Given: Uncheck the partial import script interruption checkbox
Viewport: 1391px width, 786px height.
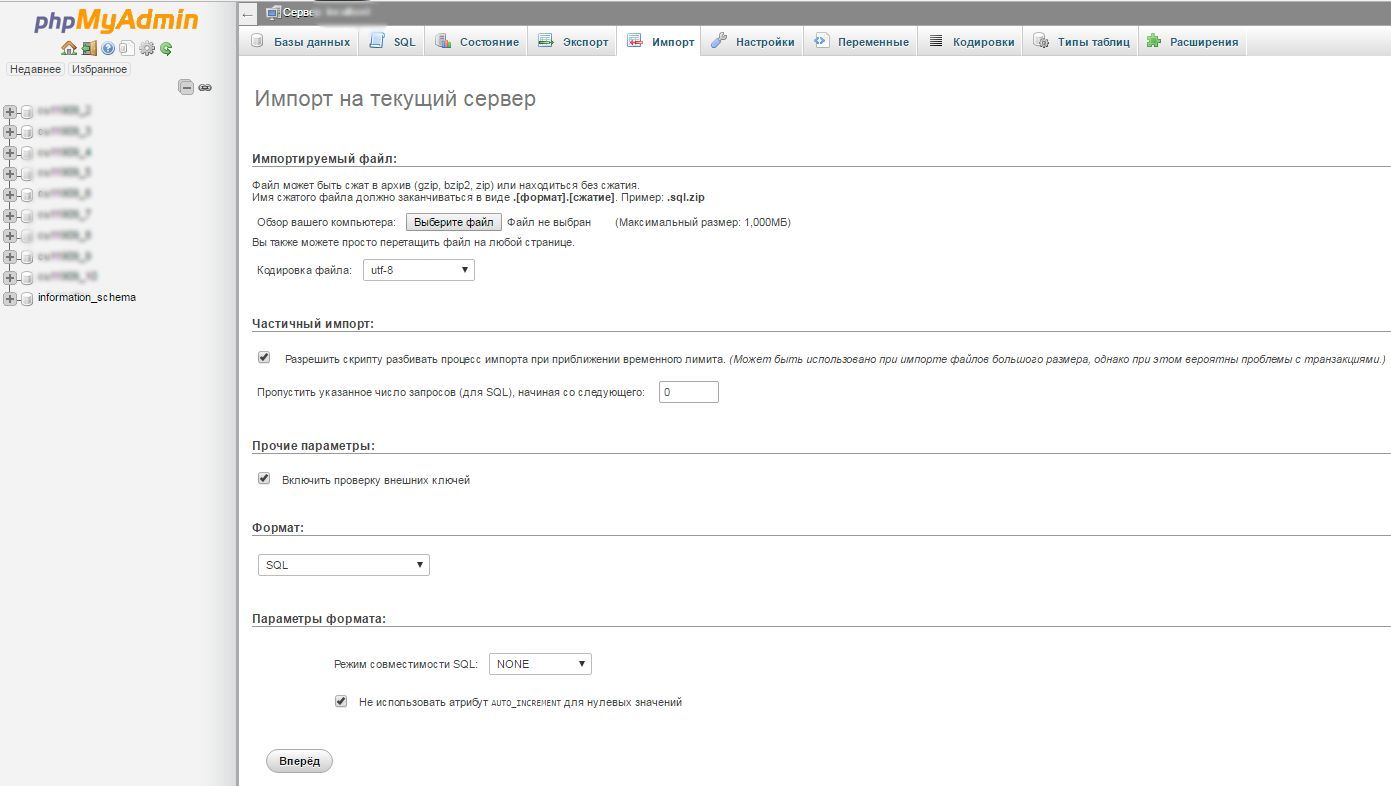Looking at the screenshot, I should (x=264, y=357).
